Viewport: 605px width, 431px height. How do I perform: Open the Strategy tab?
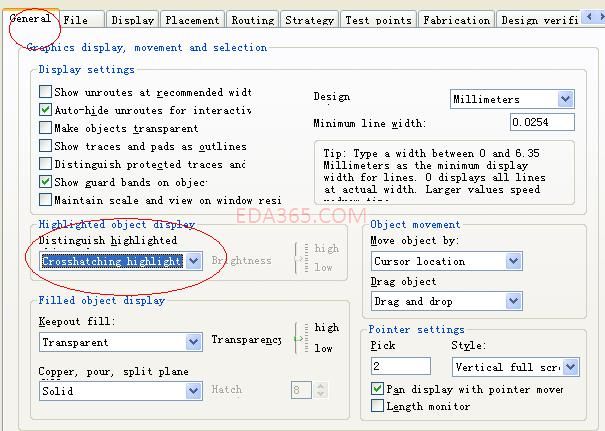(309, 20)
